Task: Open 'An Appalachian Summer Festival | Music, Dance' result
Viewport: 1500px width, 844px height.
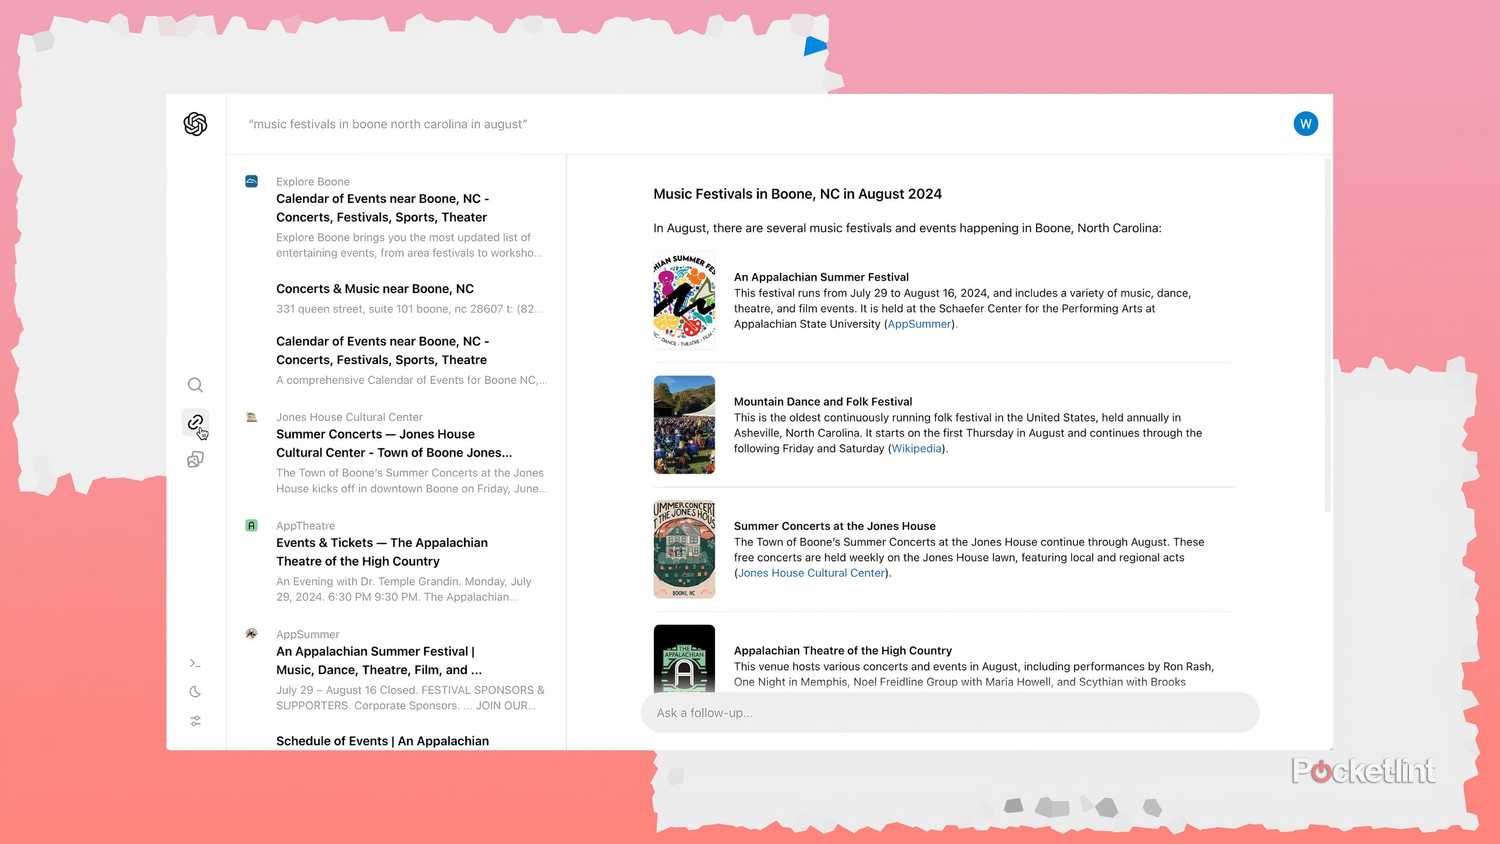Action: (x=379, y=661)
